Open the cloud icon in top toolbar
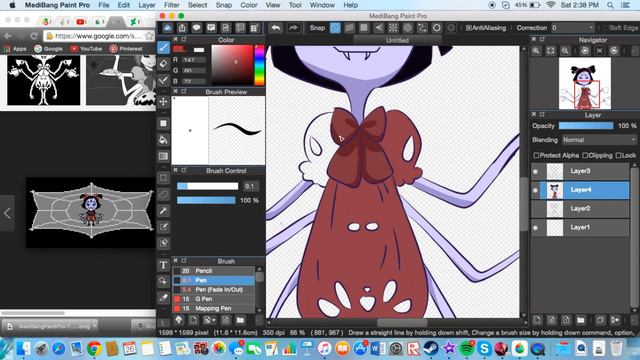Screen dimensions: 640x360 pyautogui.click(x=167, y=28)
